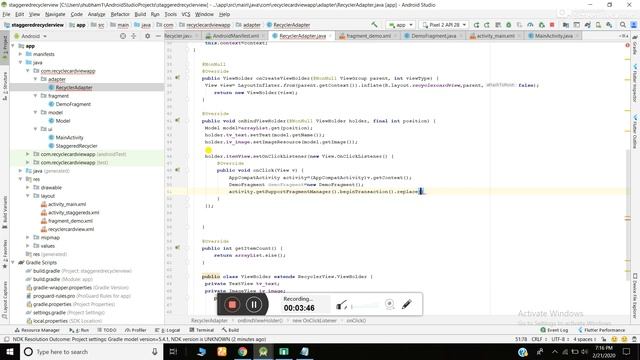Toggle the Project tool window side tab
Screen dimensions: 640x360
(x=5, y=47)
